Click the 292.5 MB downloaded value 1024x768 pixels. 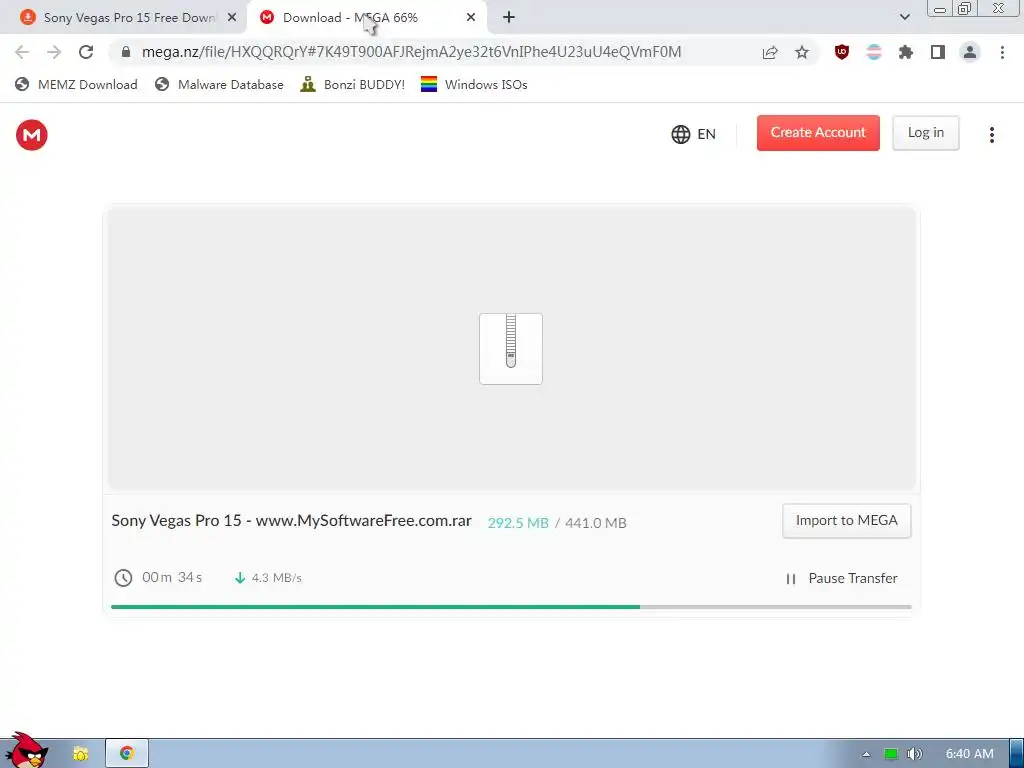coord(518,523)
